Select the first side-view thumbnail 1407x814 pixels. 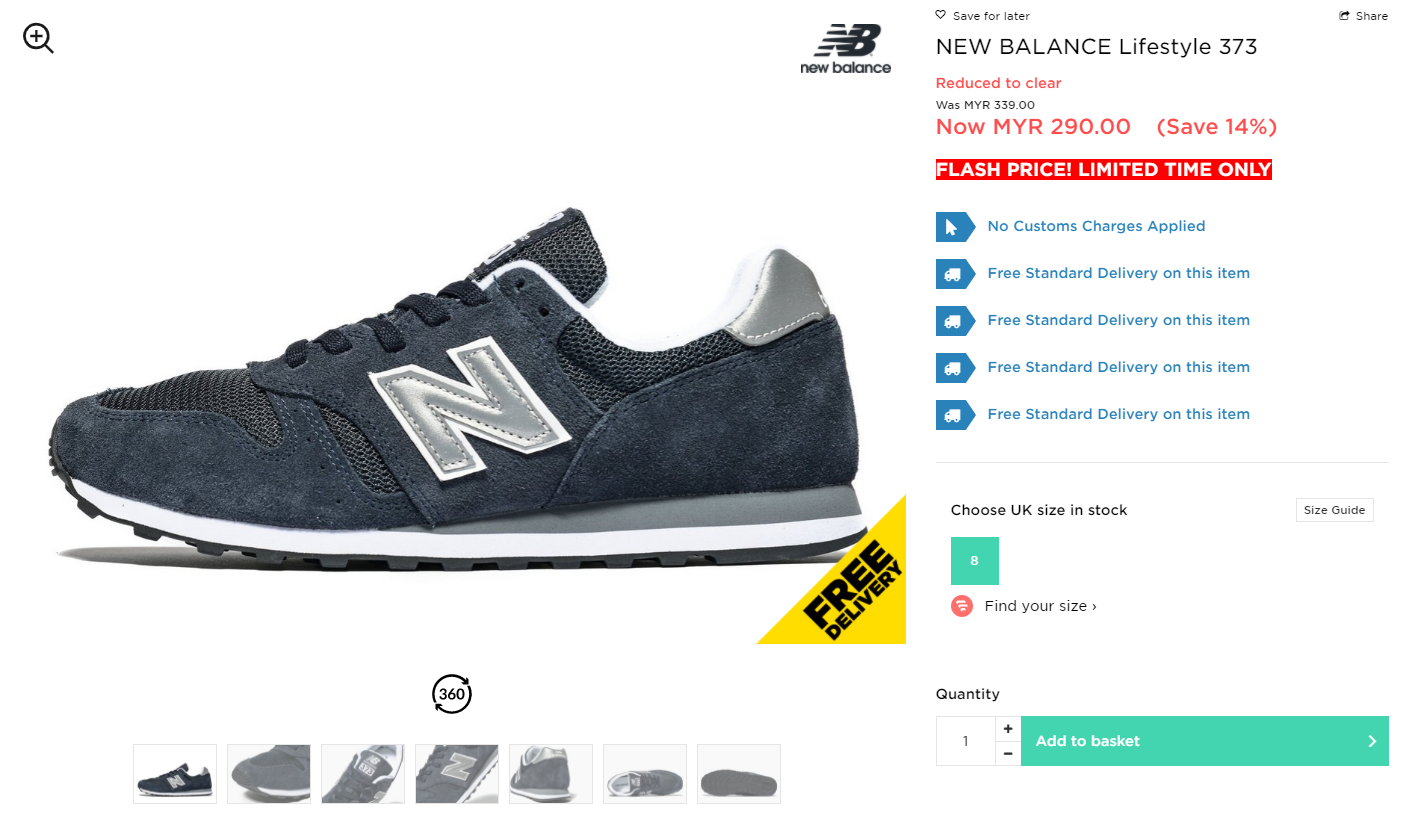point(175,774)
